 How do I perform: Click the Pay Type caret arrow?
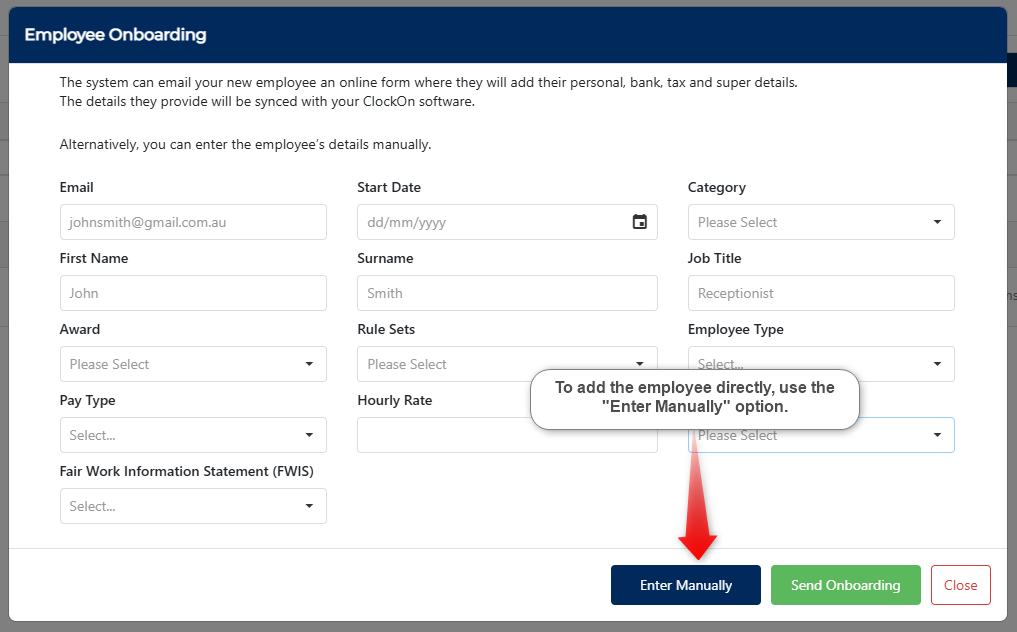309,435
